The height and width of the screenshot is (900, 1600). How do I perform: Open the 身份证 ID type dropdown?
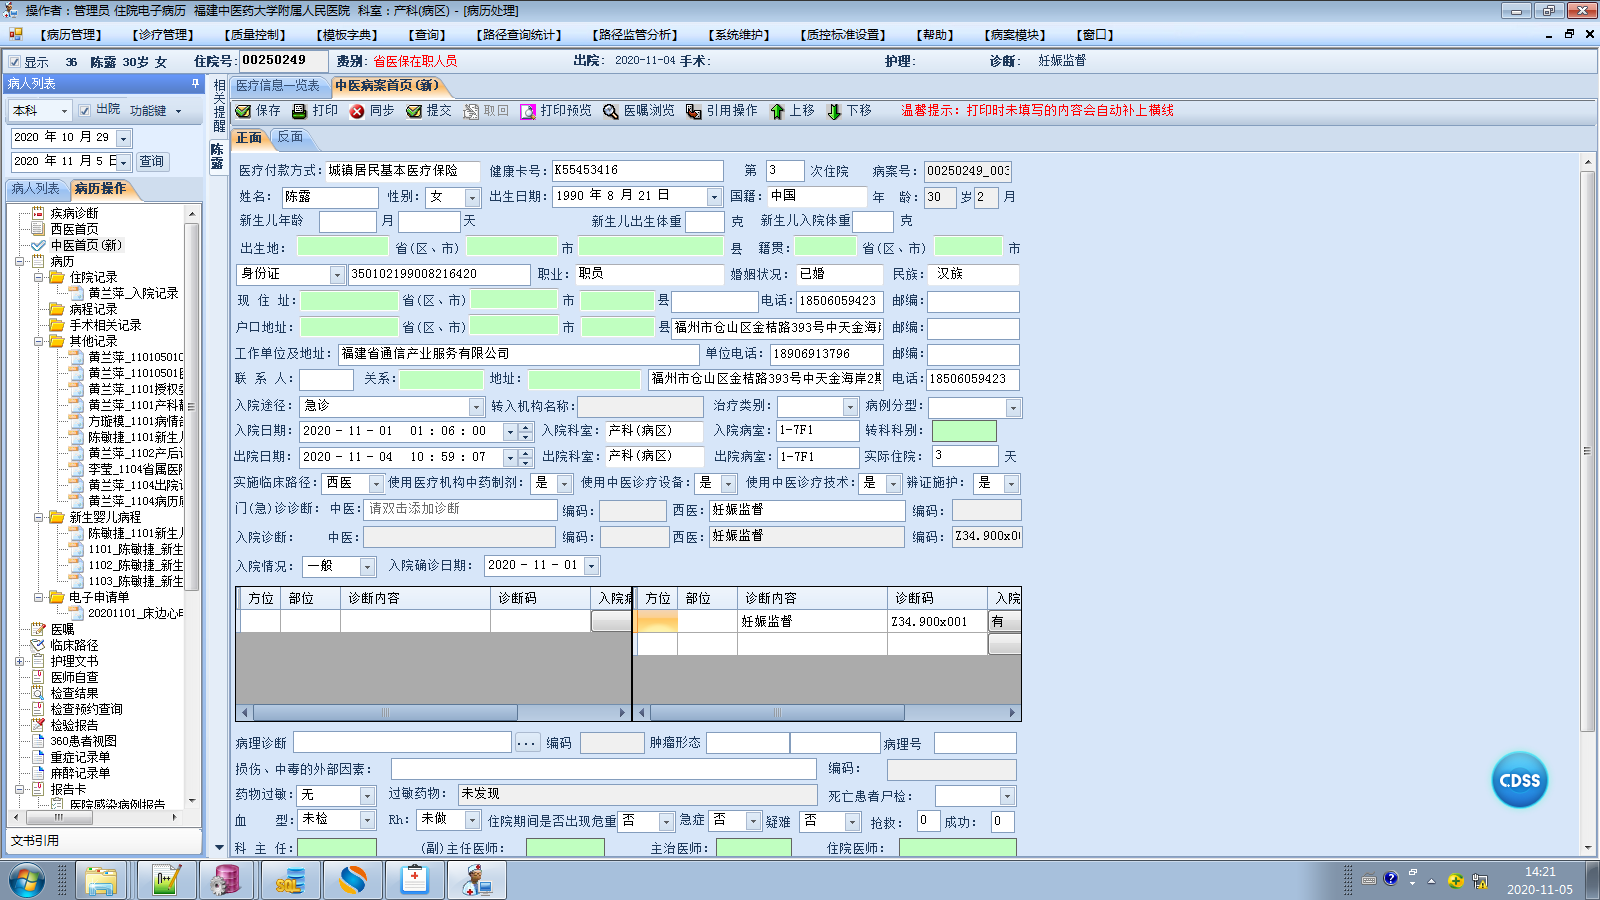point(337,275)
